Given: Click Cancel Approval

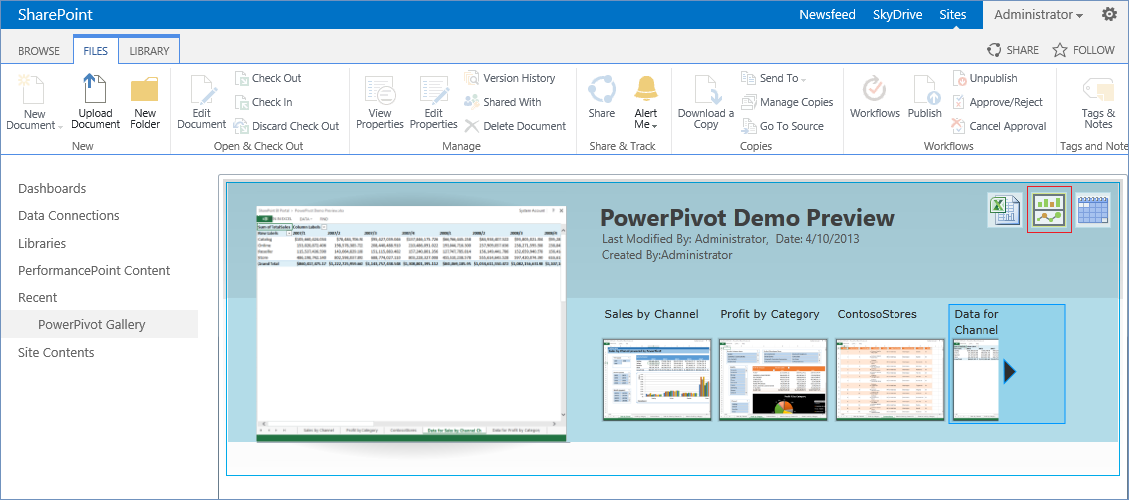Looking at the screenshot, I should click(x=999, y=126).
